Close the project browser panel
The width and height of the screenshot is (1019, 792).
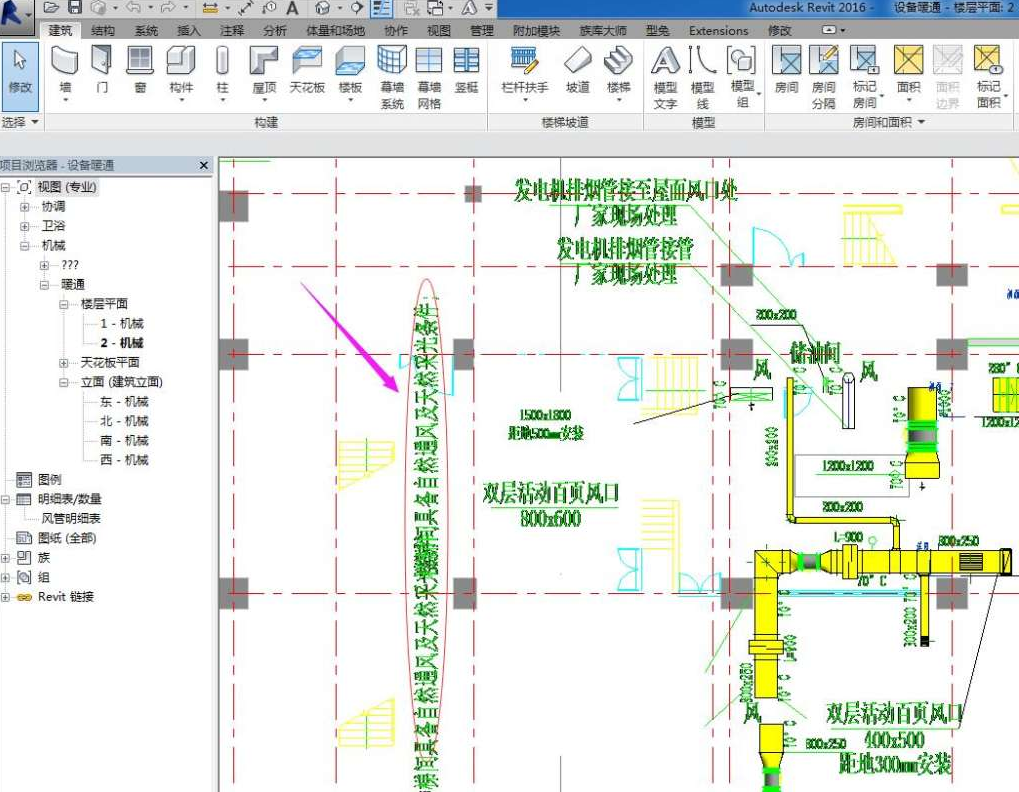click(x=204, y=165)
